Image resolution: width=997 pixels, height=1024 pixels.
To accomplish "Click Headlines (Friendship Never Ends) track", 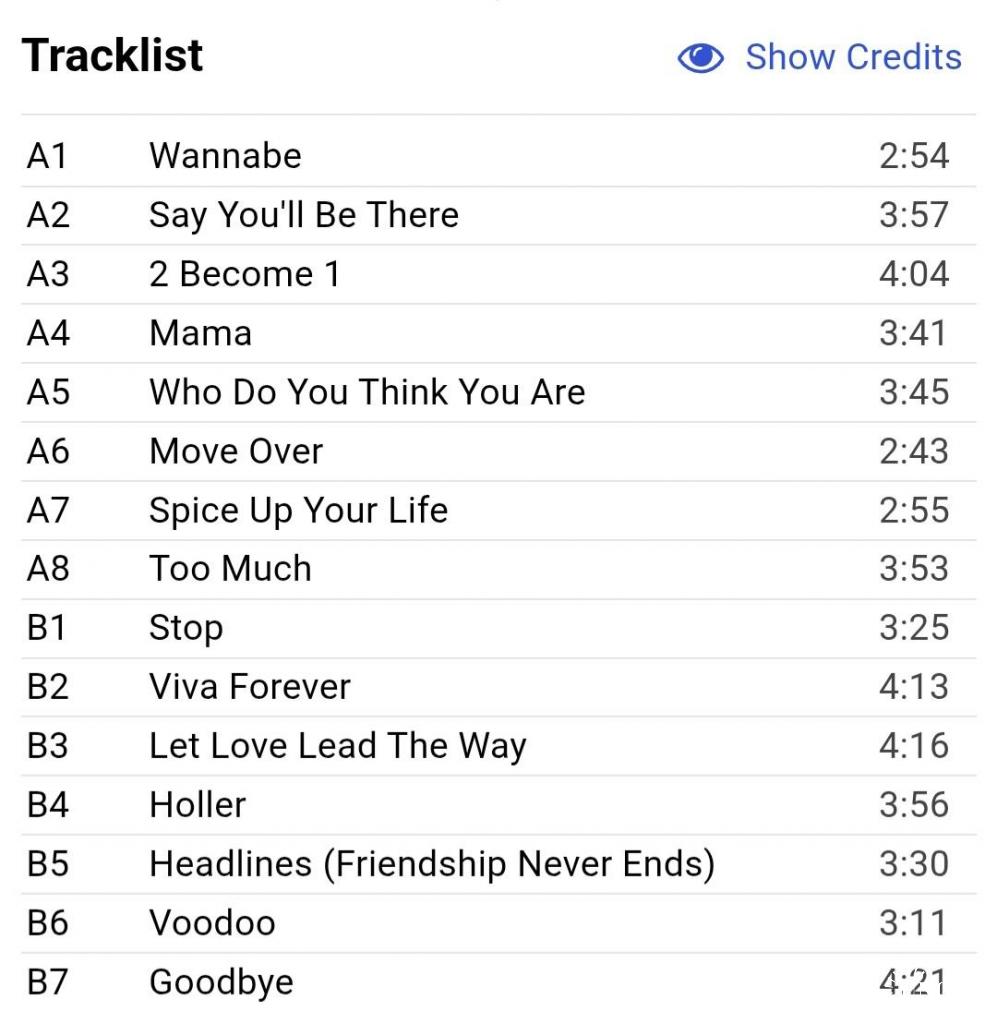I will pos(432,864).
